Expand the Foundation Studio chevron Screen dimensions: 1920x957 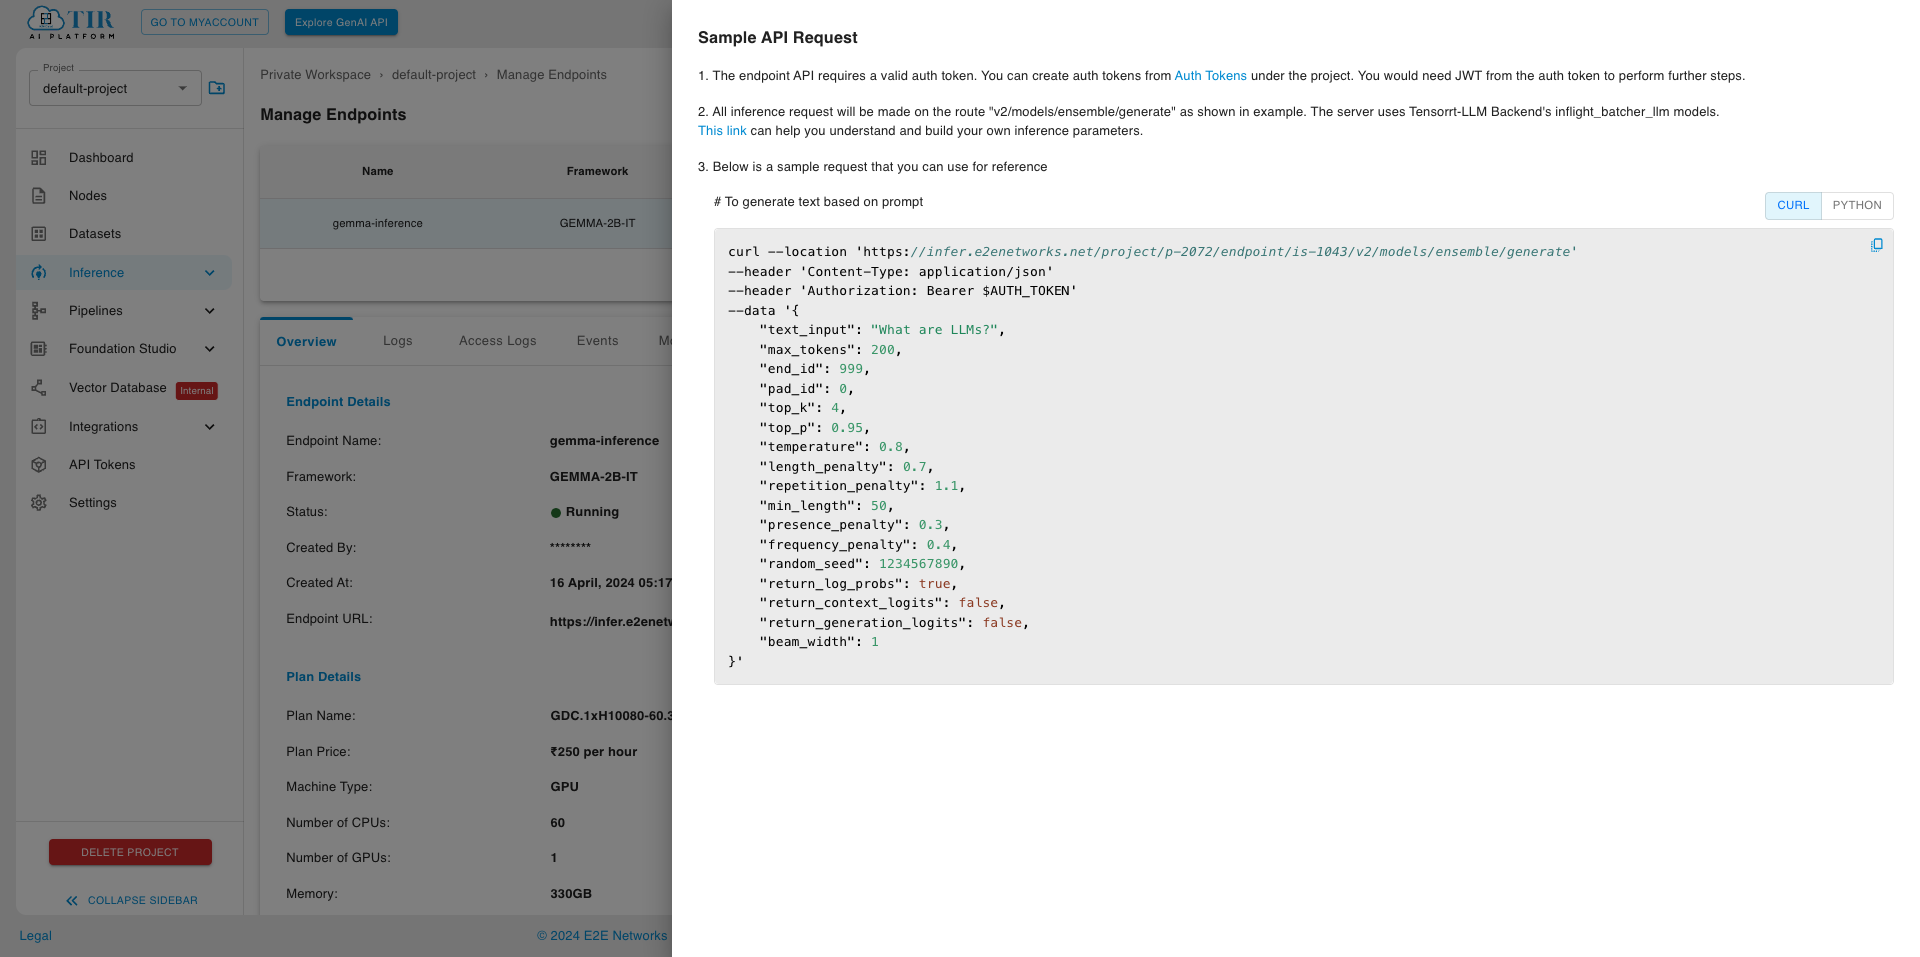(210, 349)
